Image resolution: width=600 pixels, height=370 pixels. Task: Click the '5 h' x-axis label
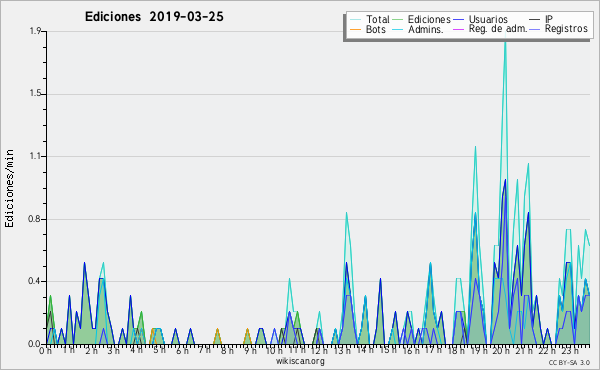[x=159, y=350]
